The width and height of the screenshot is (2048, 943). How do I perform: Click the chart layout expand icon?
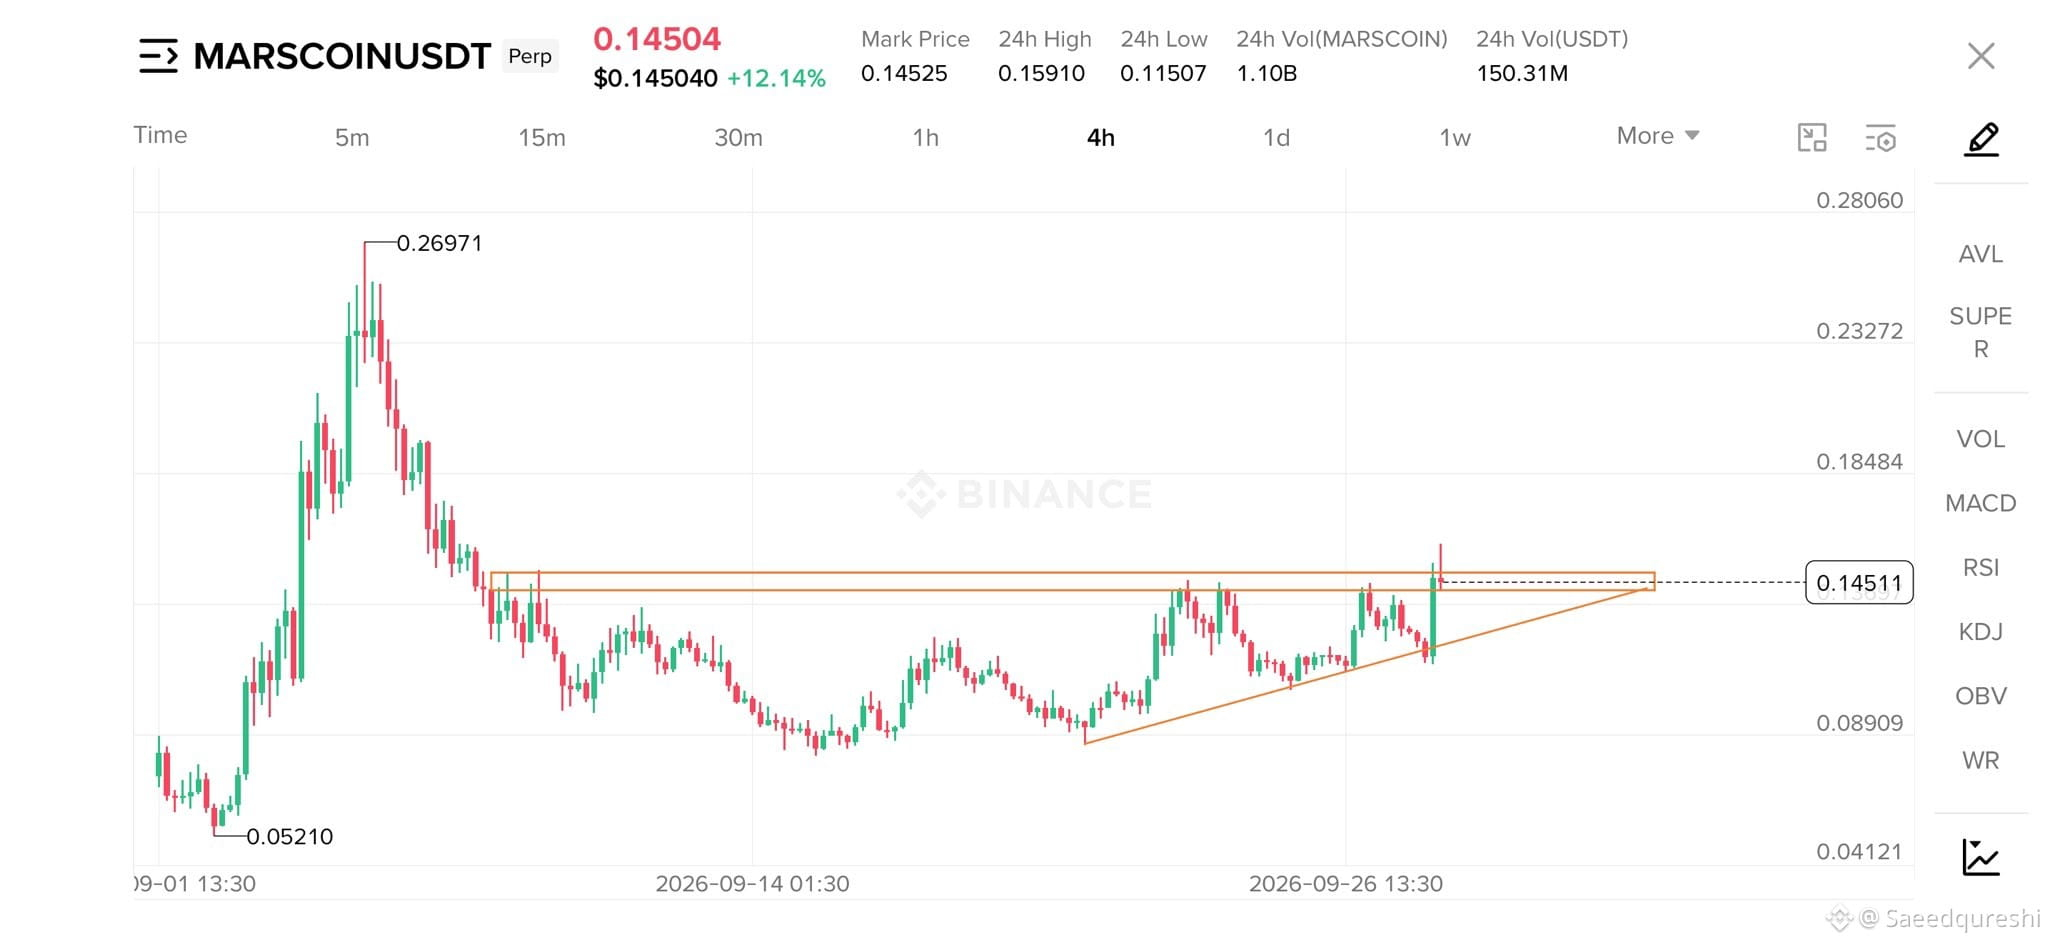click(1812, 138)
